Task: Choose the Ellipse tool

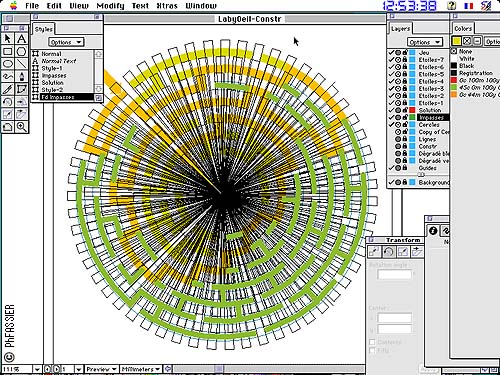Action: click(x=8, y=64)
